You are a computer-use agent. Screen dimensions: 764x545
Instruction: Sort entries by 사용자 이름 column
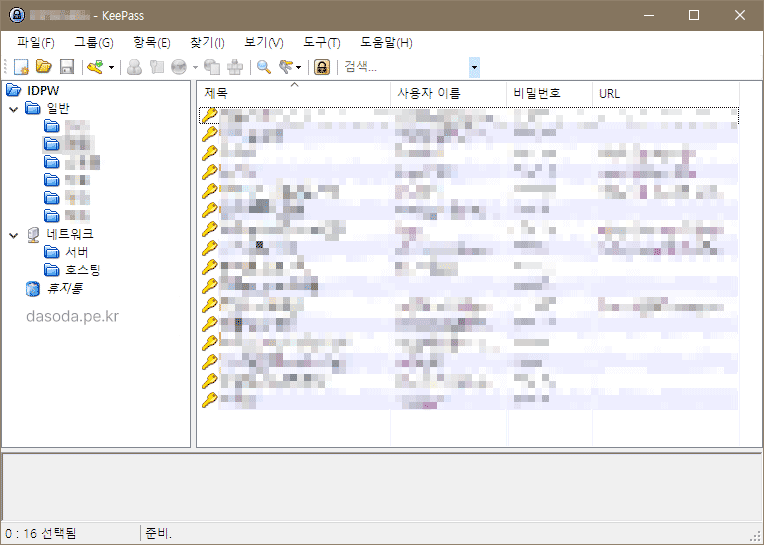[x=449, y=93]
